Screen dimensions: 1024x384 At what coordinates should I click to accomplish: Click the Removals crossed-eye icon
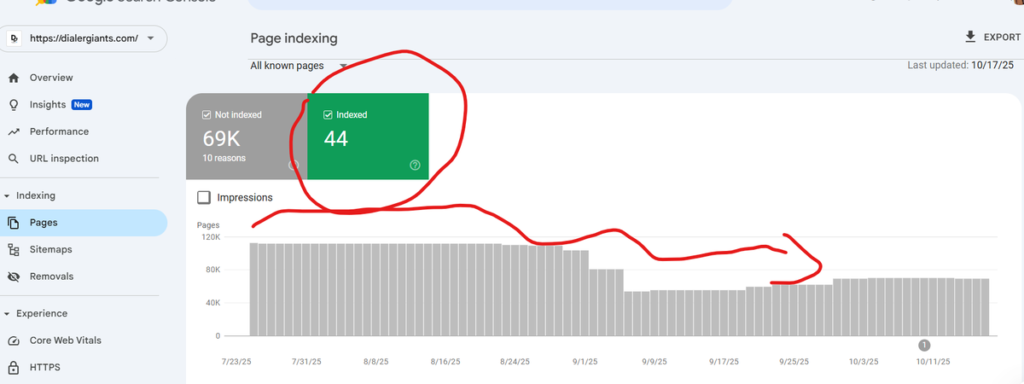tap(13, 277)
